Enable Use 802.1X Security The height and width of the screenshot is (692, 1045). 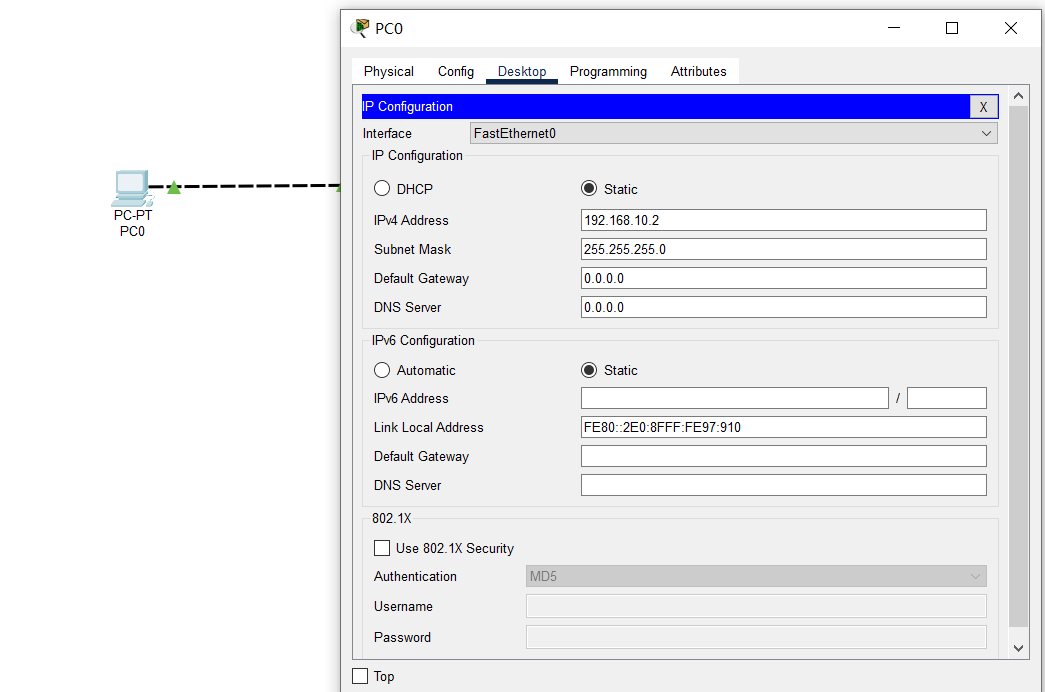[x=381, y=548]
